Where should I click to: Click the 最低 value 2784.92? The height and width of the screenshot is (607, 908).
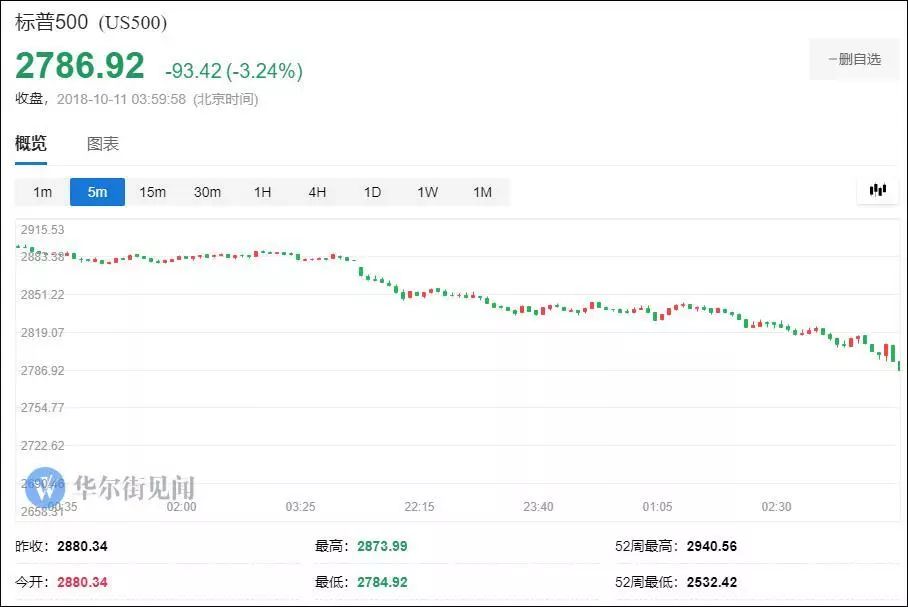382,583
